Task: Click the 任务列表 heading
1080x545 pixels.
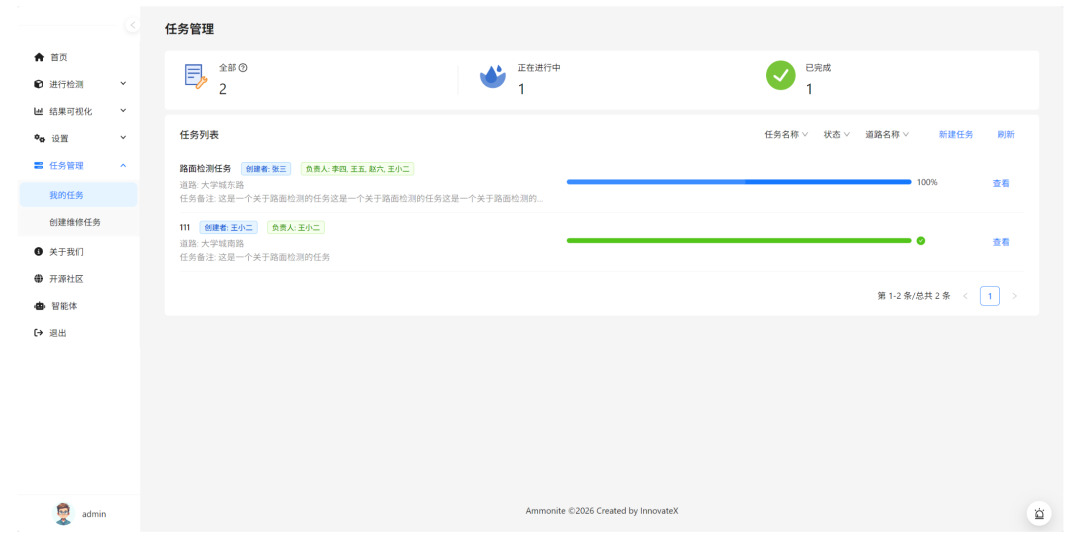Action: coord(199,135)
